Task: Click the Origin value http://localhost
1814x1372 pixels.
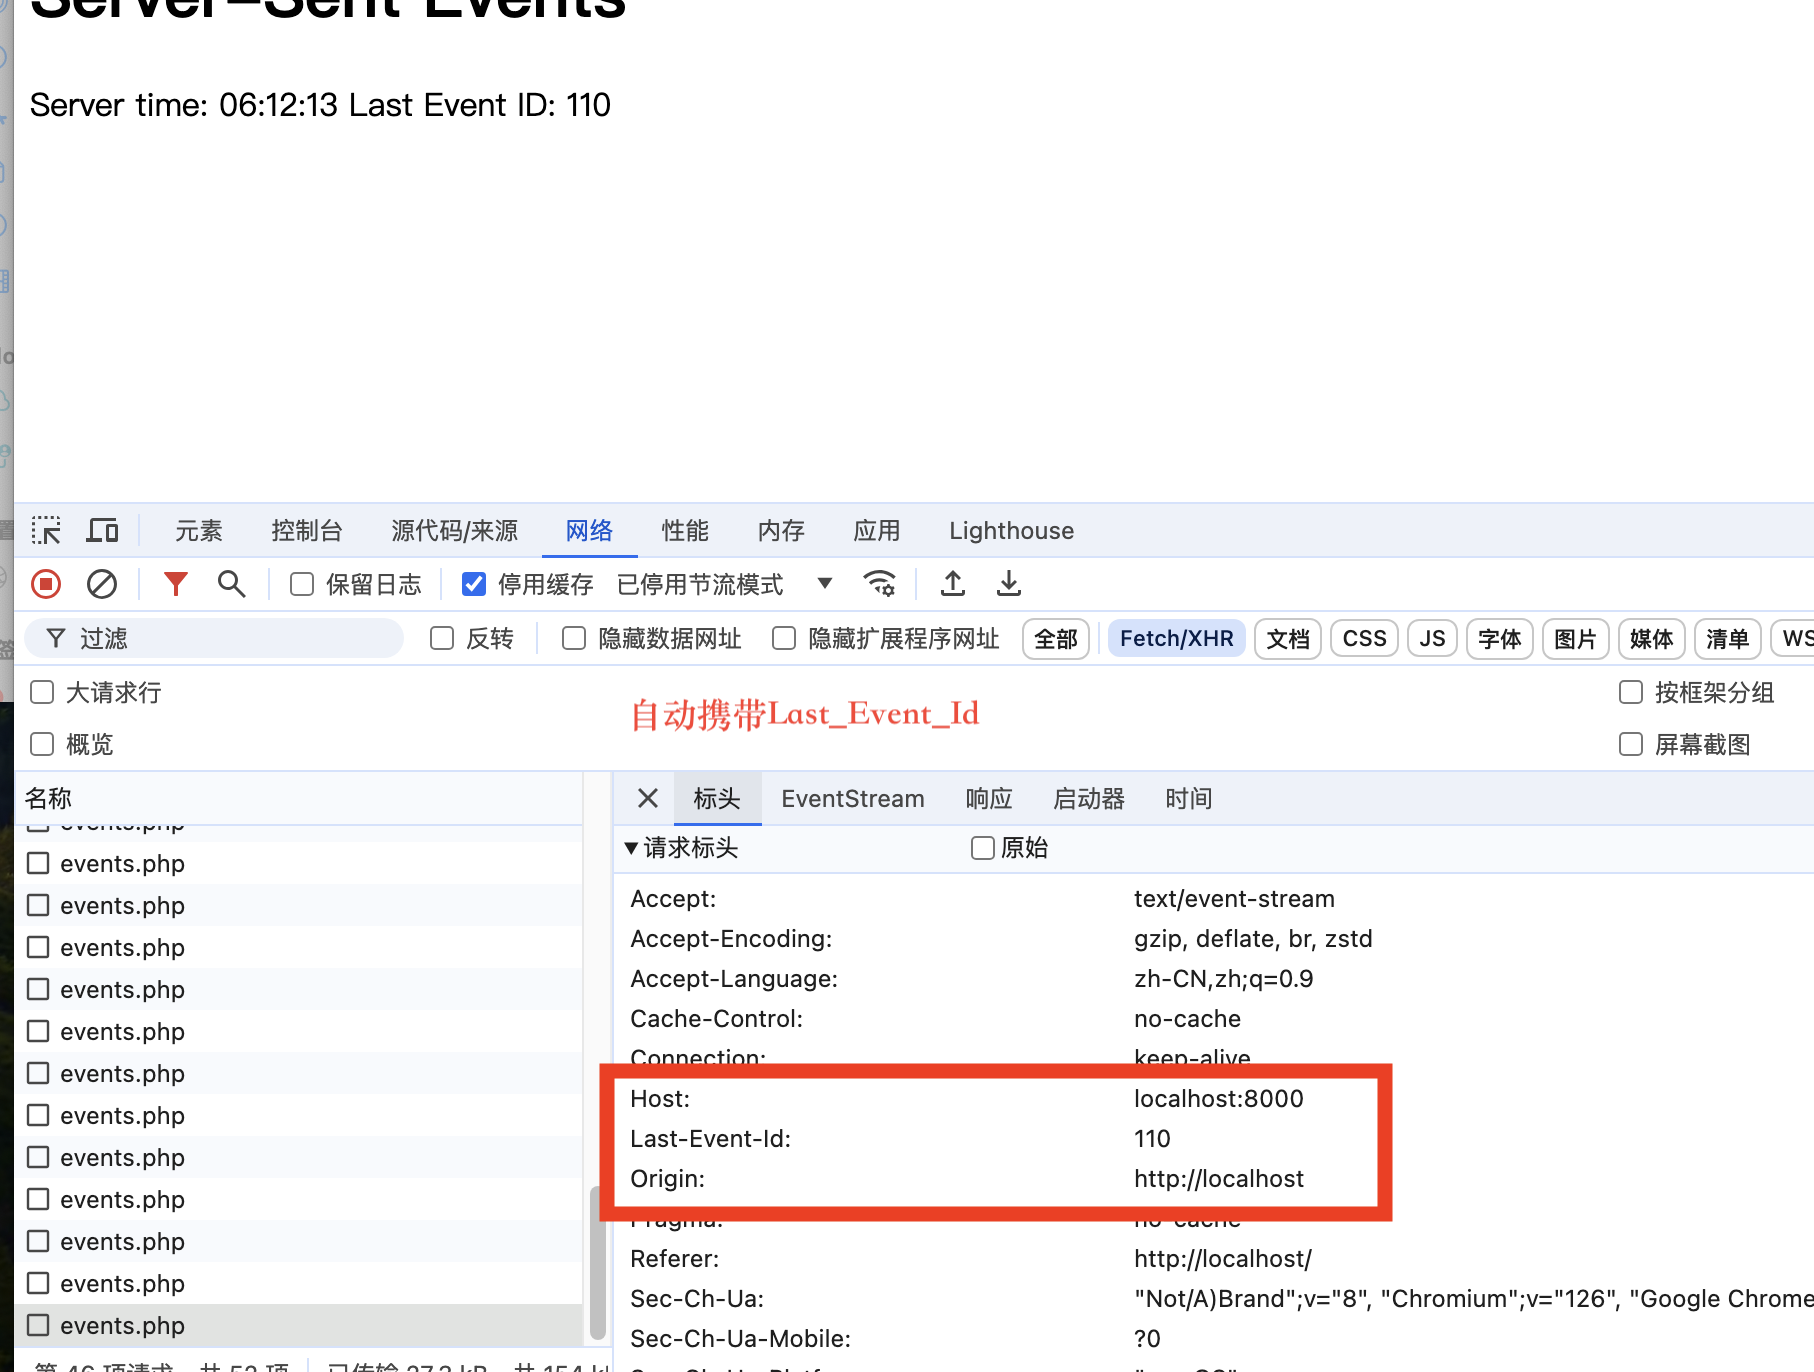Action: click(1219, 1178)
